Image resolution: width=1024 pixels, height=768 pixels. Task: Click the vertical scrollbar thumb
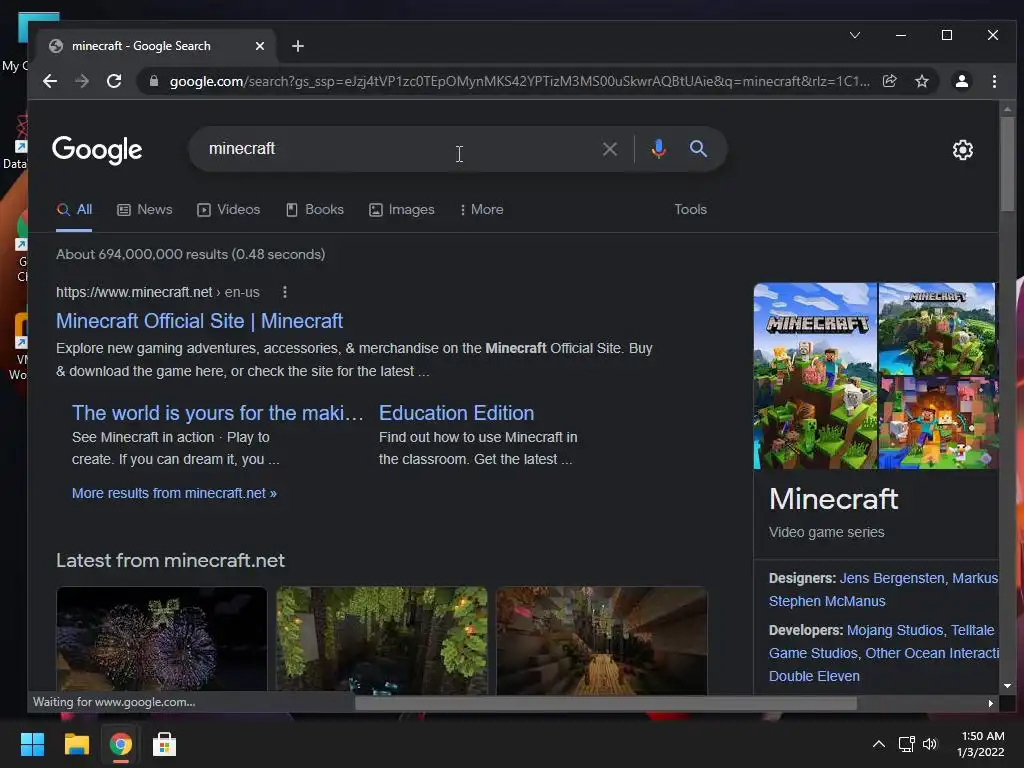(1007, 163)
